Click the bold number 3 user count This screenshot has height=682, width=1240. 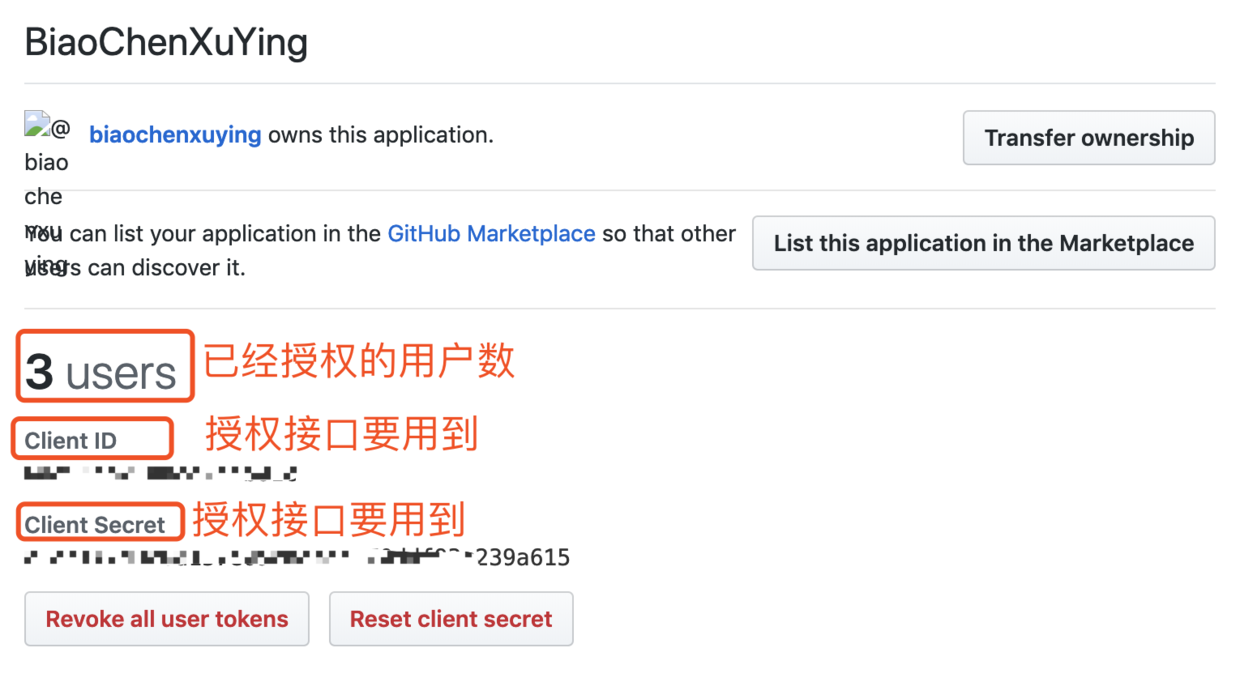39,372
